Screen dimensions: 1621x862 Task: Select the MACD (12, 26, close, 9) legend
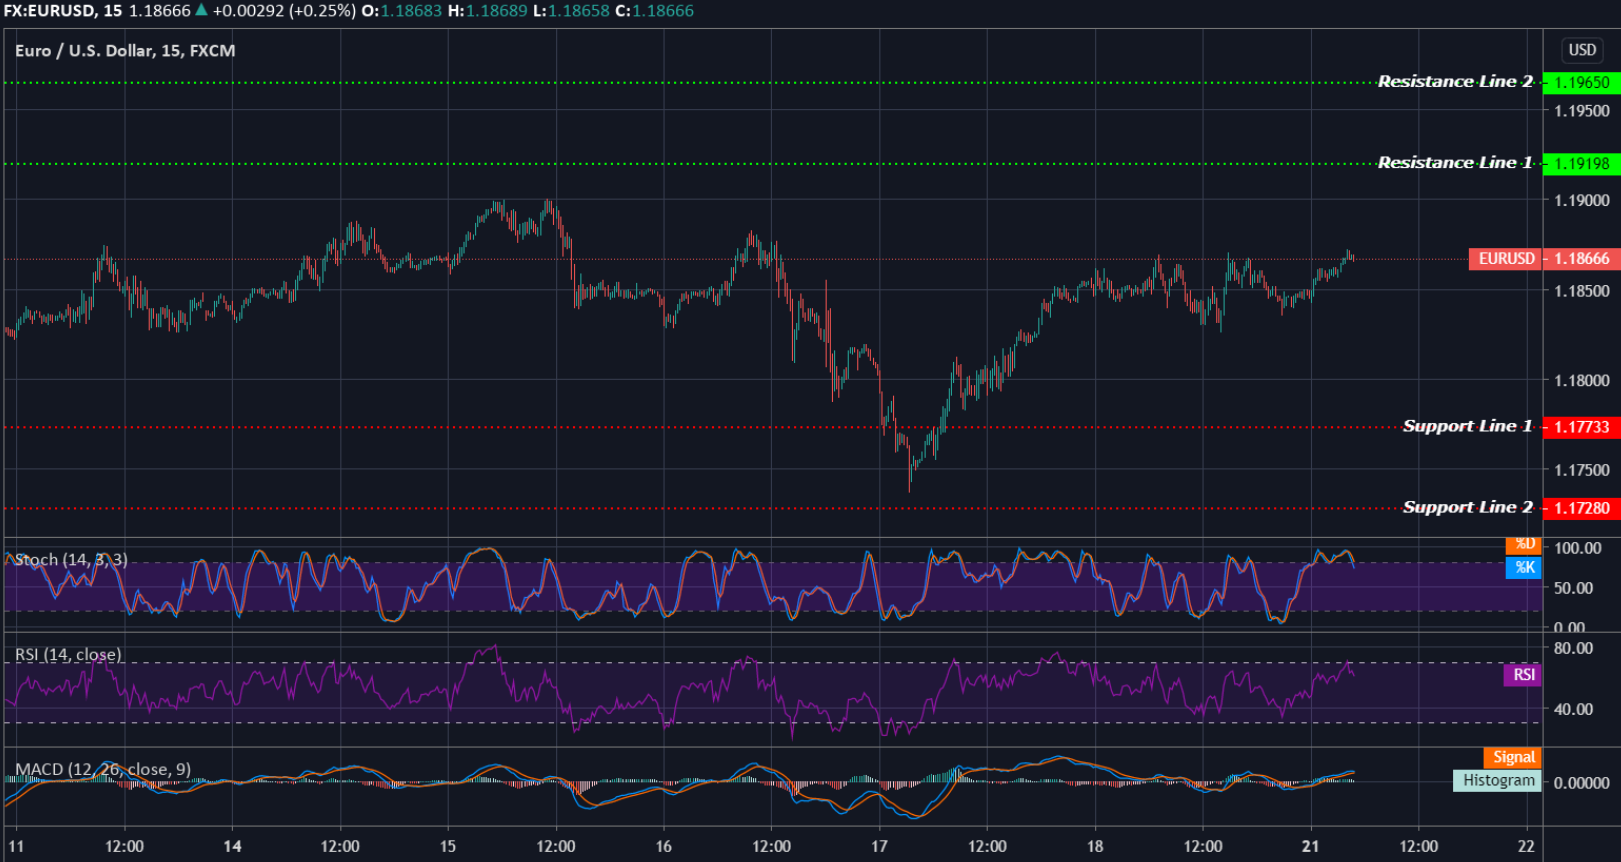point(103,770)
